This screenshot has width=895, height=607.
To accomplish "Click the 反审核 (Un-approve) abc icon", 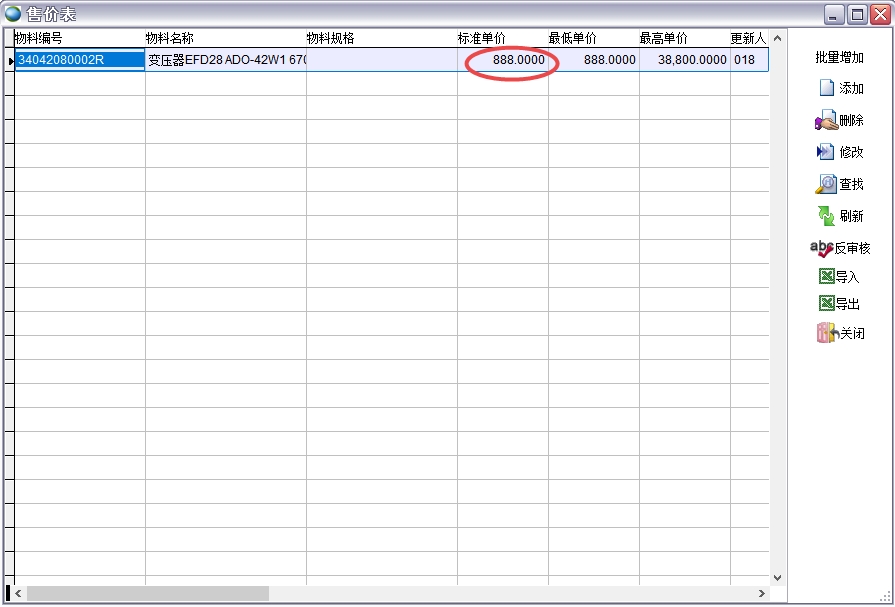I will pyautogui.click(x=821, y=248).
